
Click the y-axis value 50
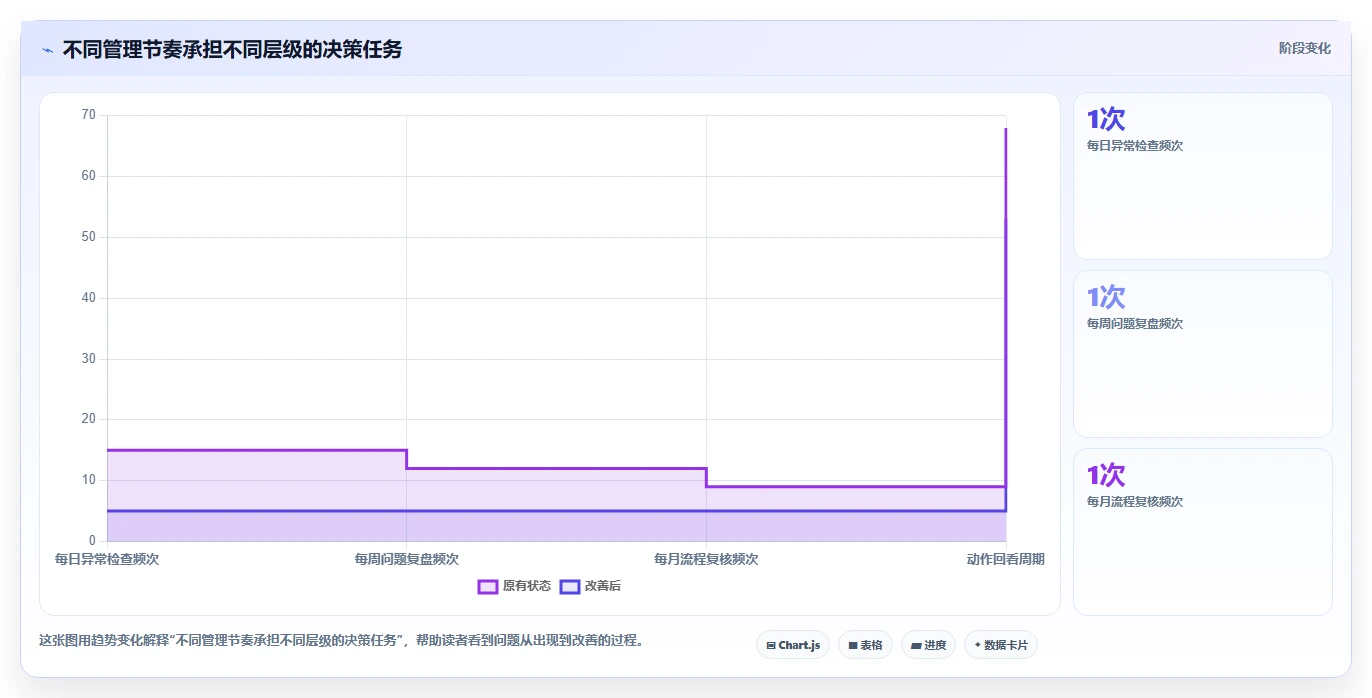coord(89,237)
